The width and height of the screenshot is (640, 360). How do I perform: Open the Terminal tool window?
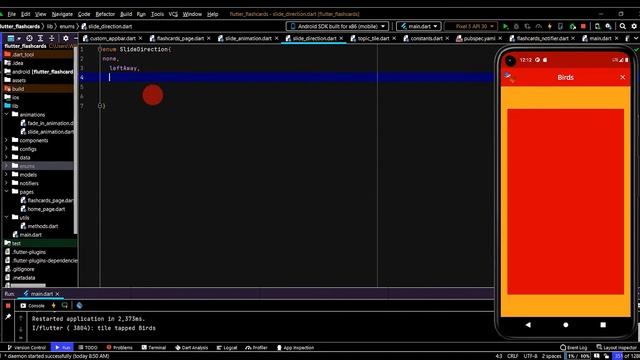click(153, 347)
